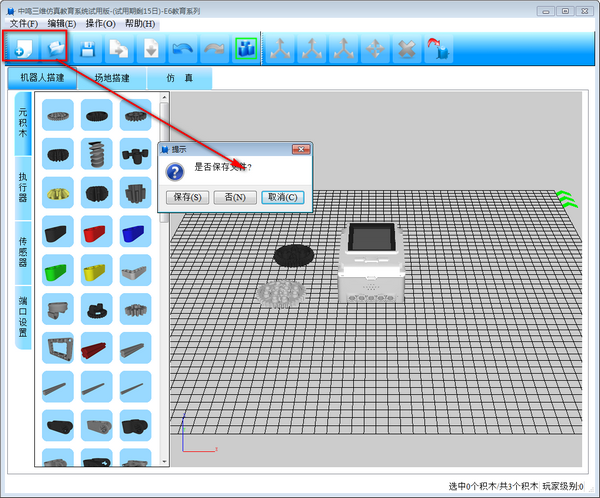The width and height of the screenshot is (600, 498).
Task: Switch to the 场地搭建 tab
Action: [112, 78]
